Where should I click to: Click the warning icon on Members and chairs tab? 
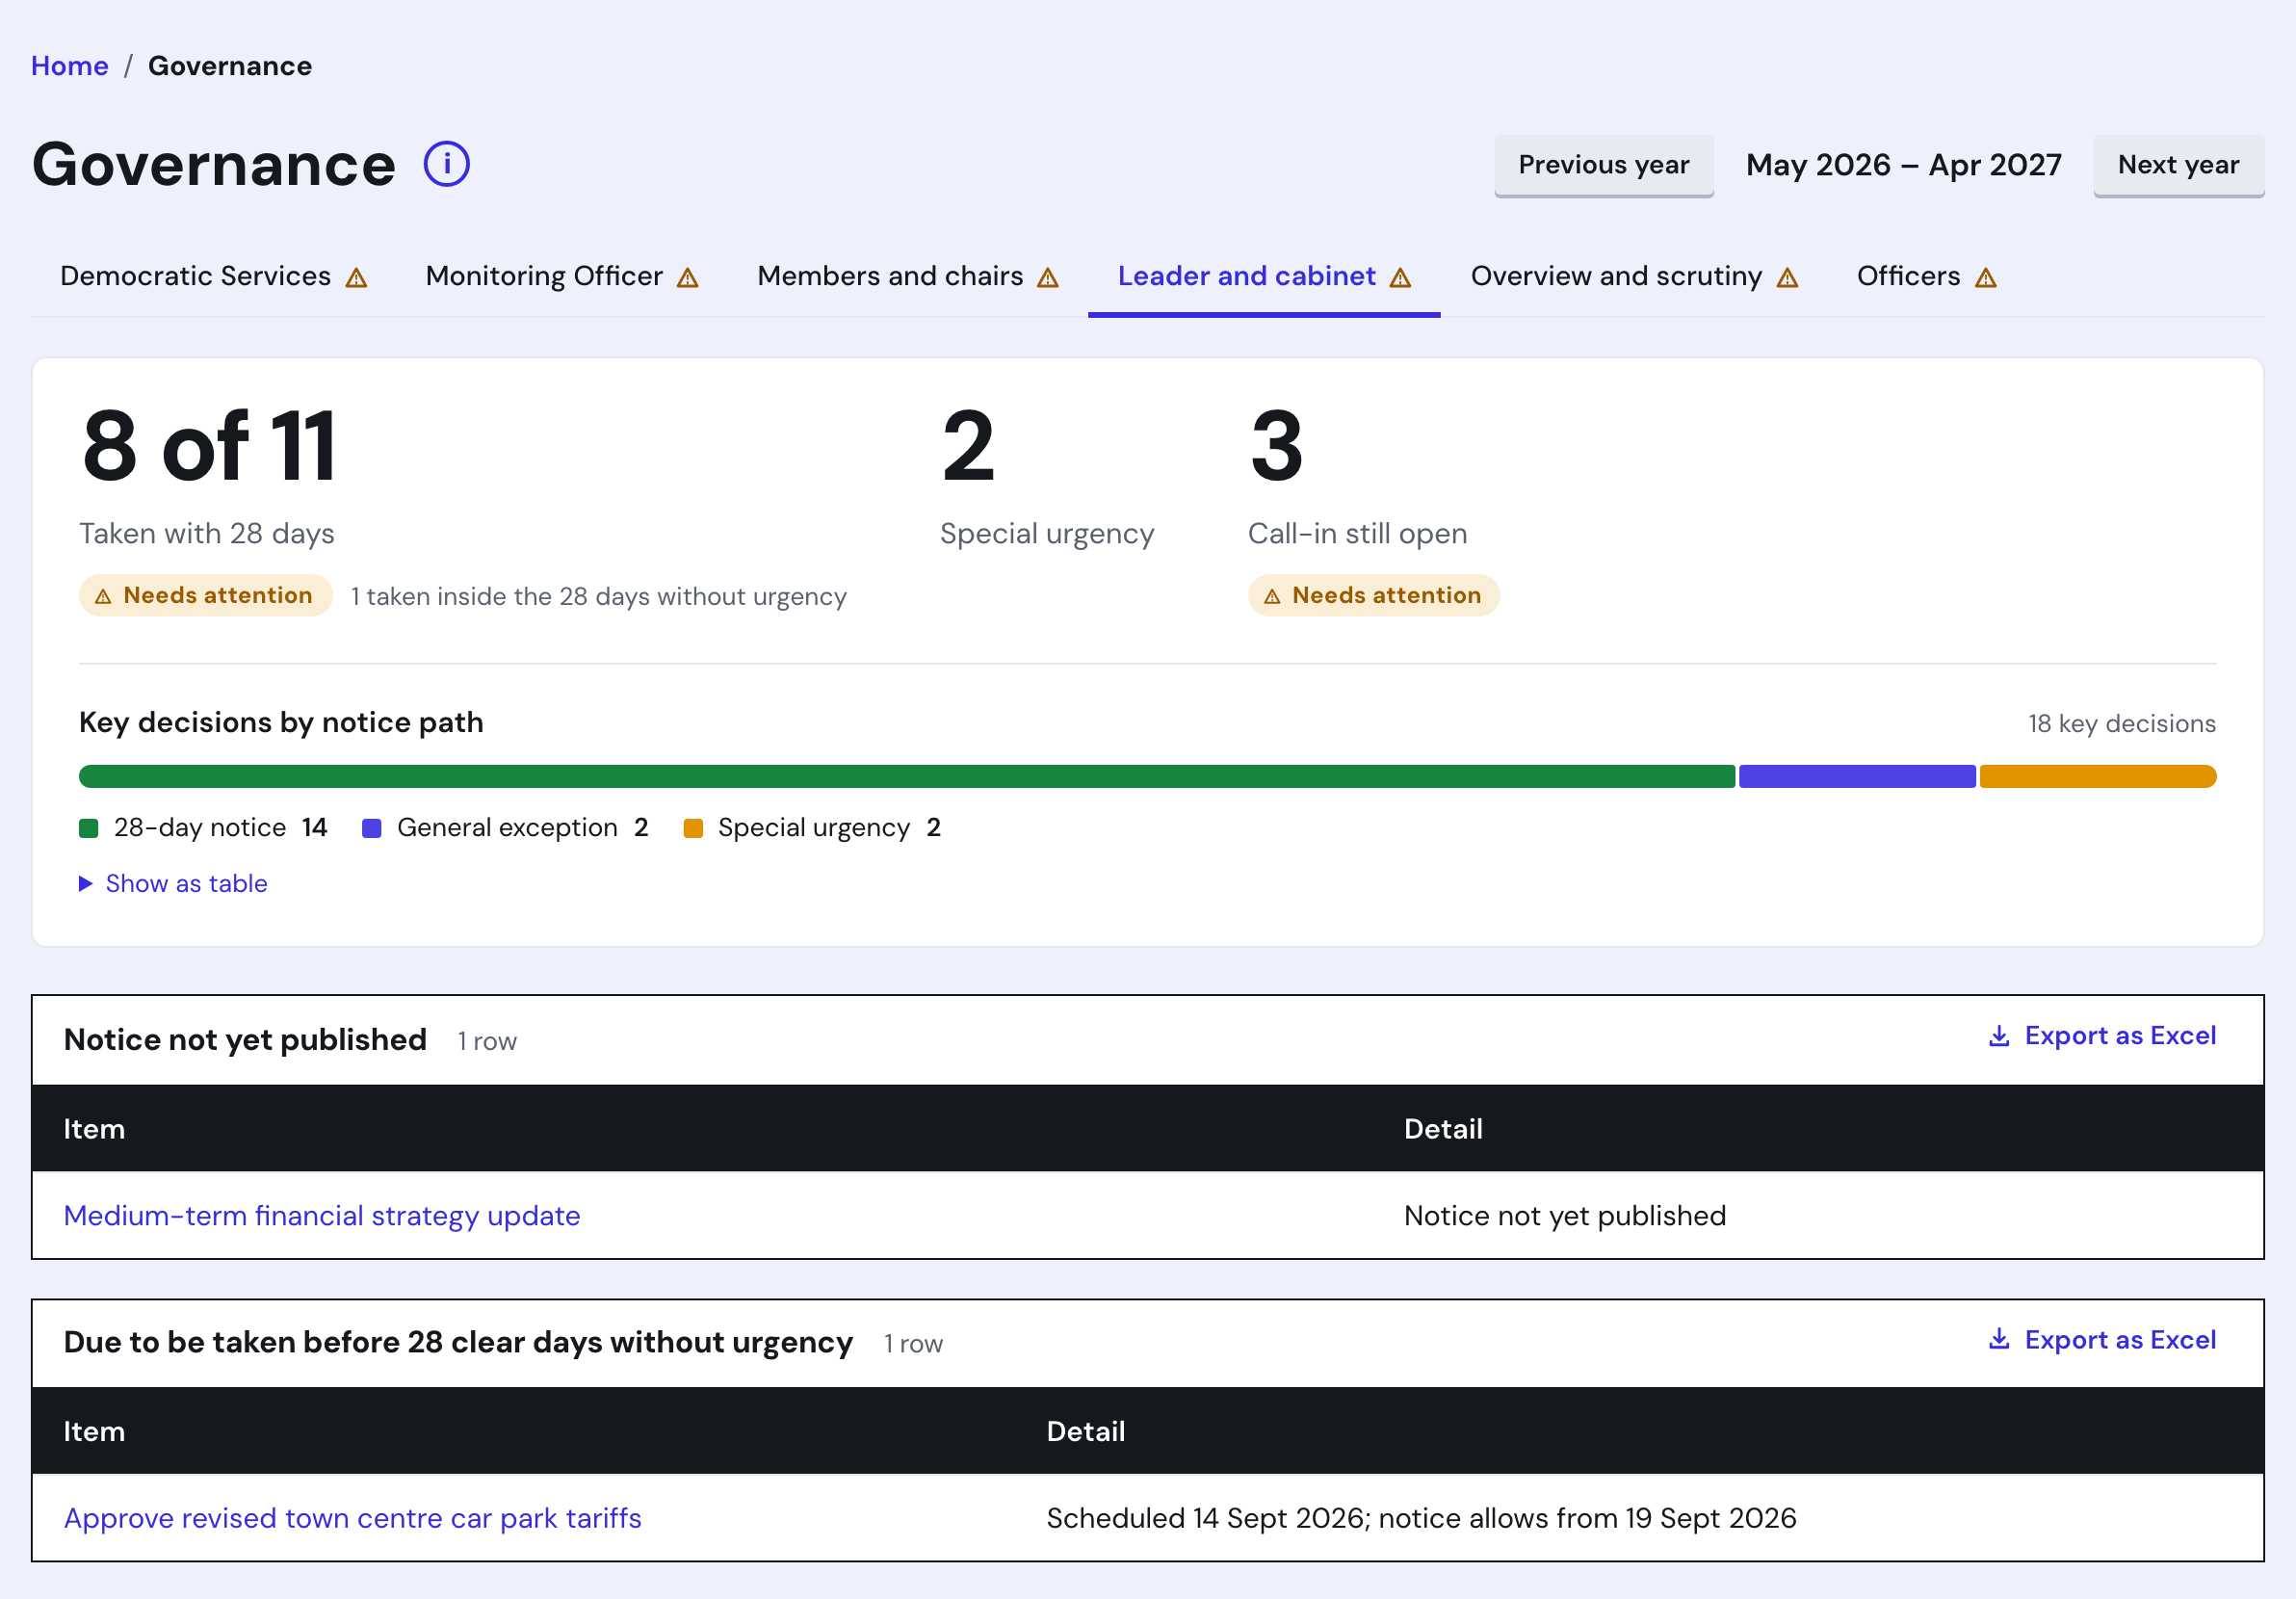click(x=1048, y=278)
